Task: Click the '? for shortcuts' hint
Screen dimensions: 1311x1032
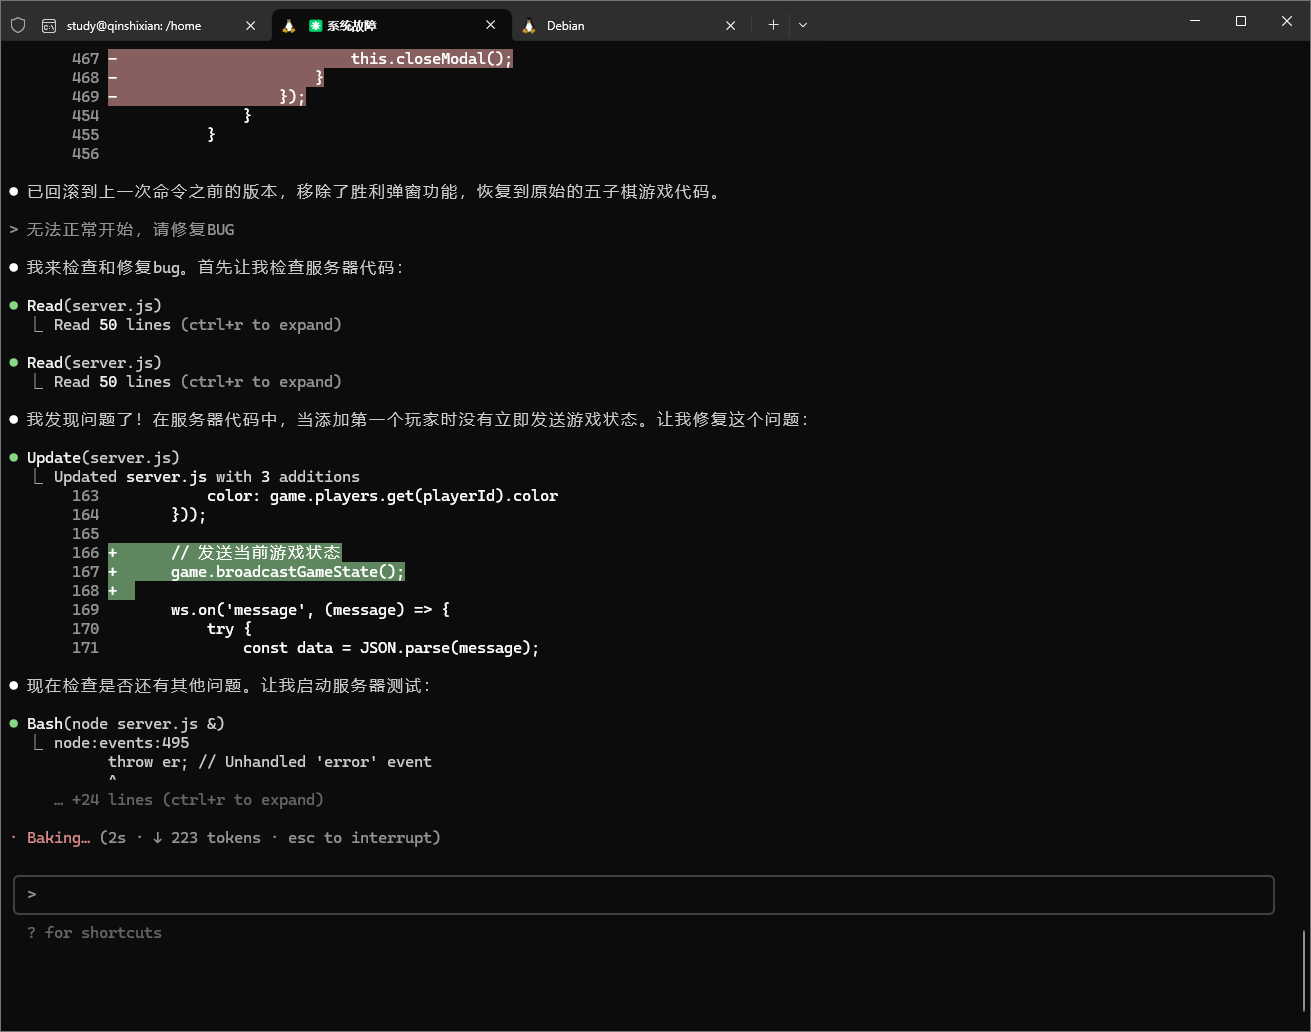Action: [x=94, y=933]
